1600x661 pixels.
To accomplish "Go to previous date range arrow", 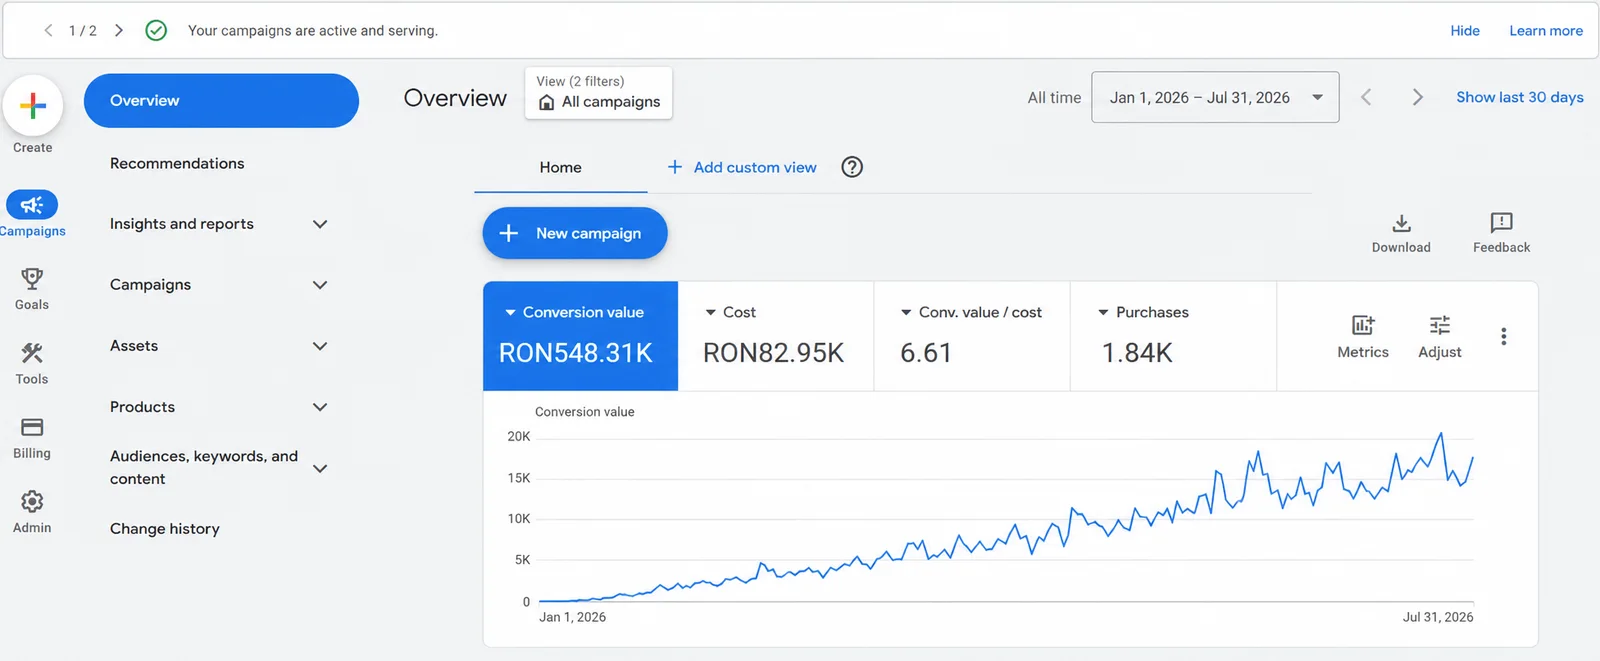I will tap(1366, 97).
